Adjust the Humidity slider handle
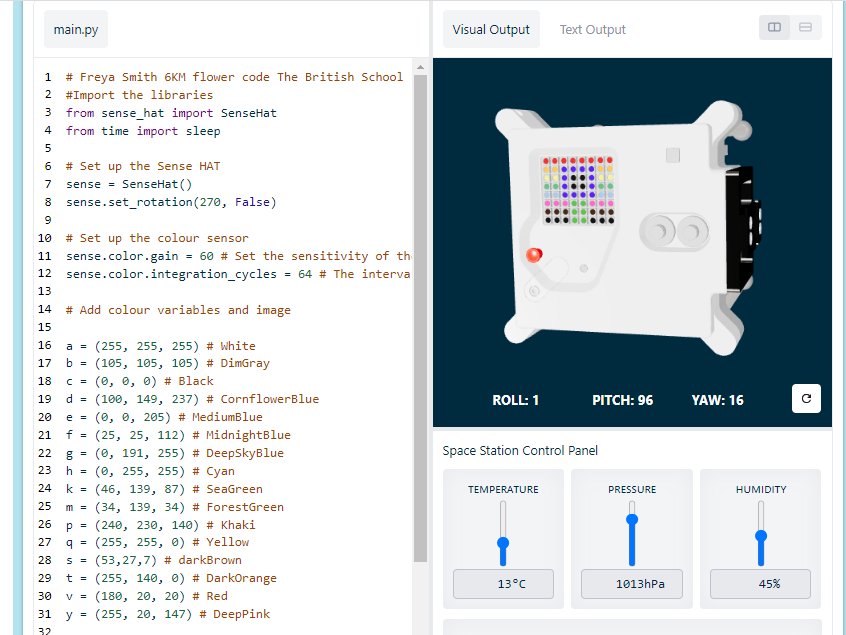 coord(761,536)
